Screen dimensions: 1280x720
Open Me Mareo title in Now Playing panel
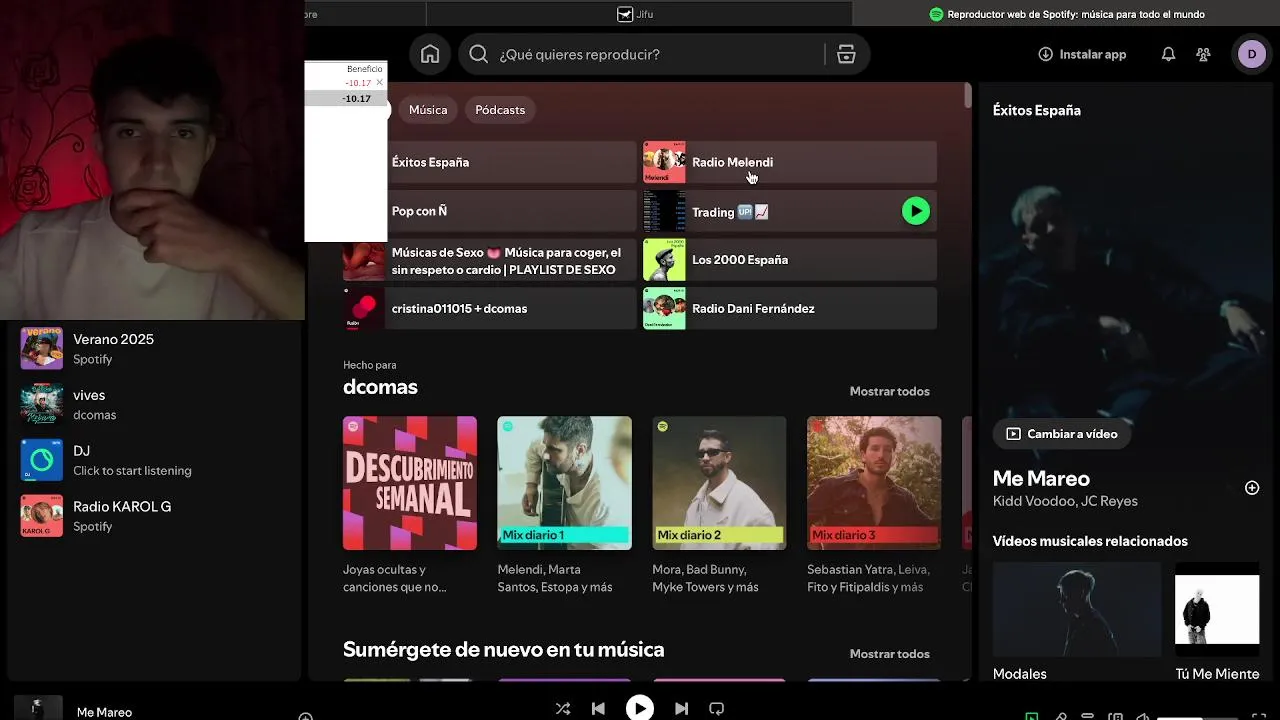pyautogui.click(x=1041, y=478)
